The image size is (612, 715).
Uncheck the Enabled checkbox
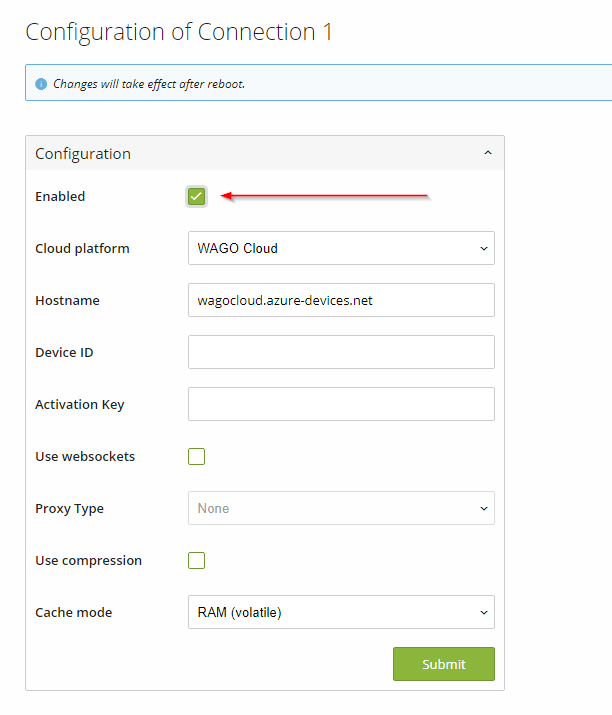tap(197, 197)
